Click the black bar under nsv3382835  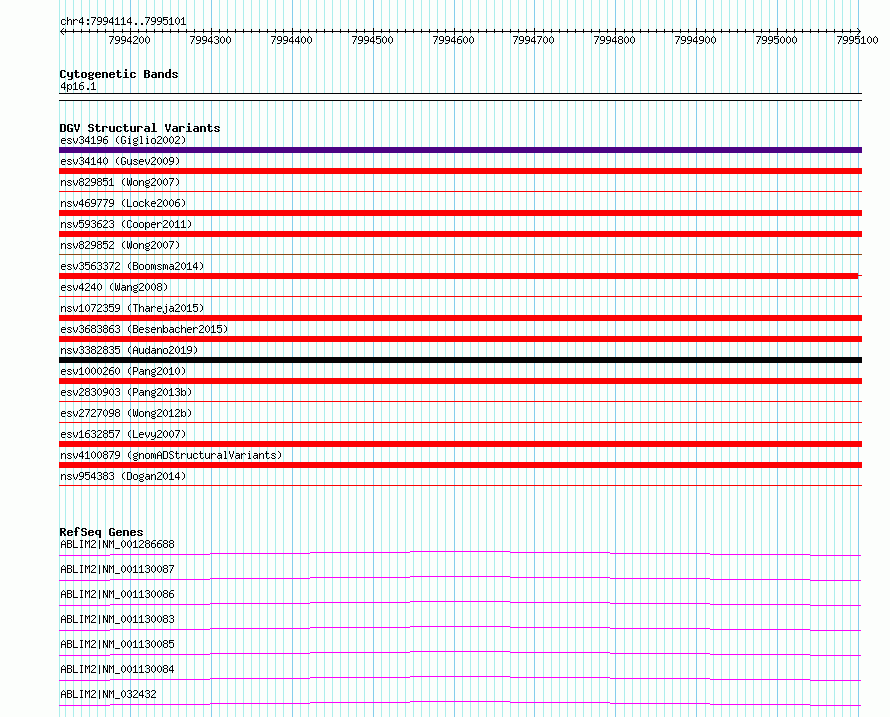click(x=460, y=360)
